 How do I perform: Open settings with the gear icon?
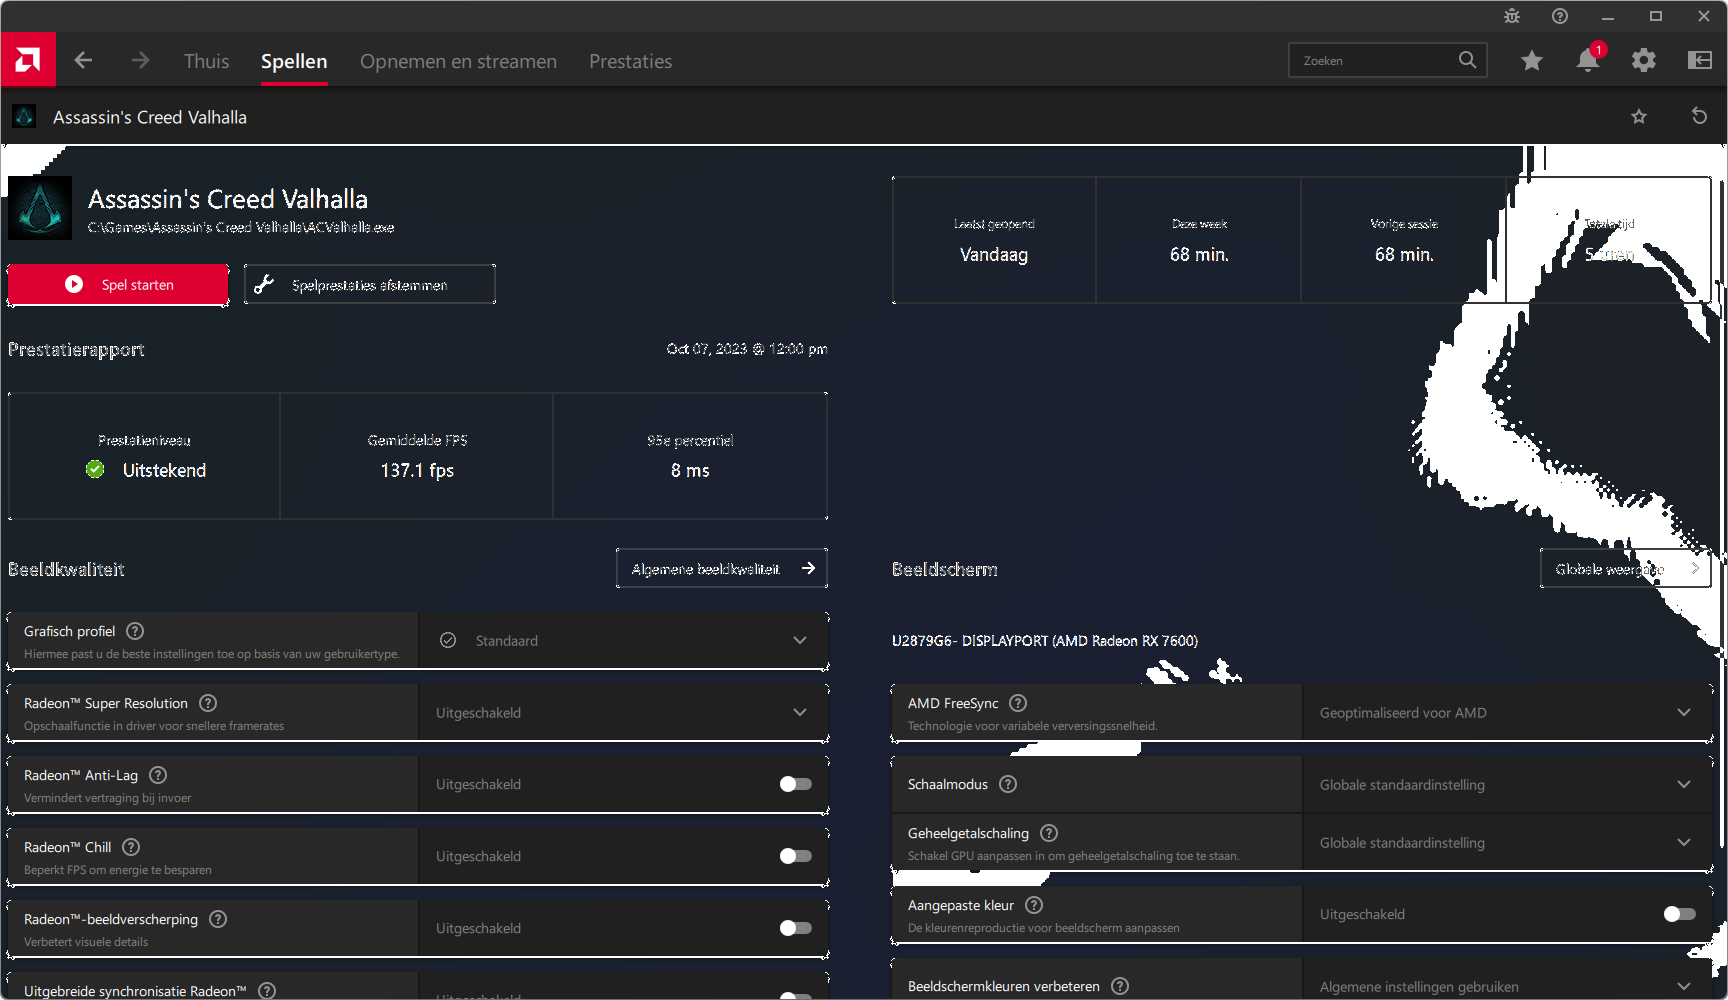(1643, 61)
